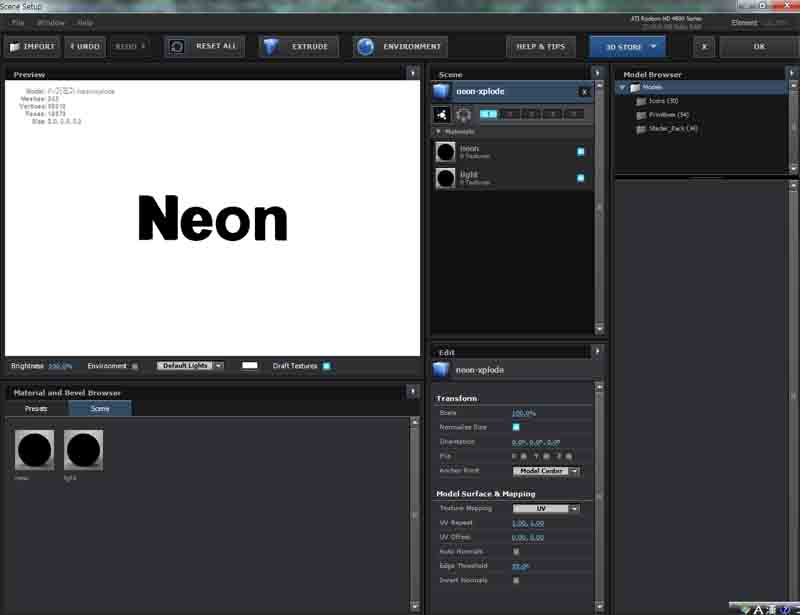Remove neon-xplode model with its X icon
The width and height of the screenshot is (800, 615).
pos(585,92)
